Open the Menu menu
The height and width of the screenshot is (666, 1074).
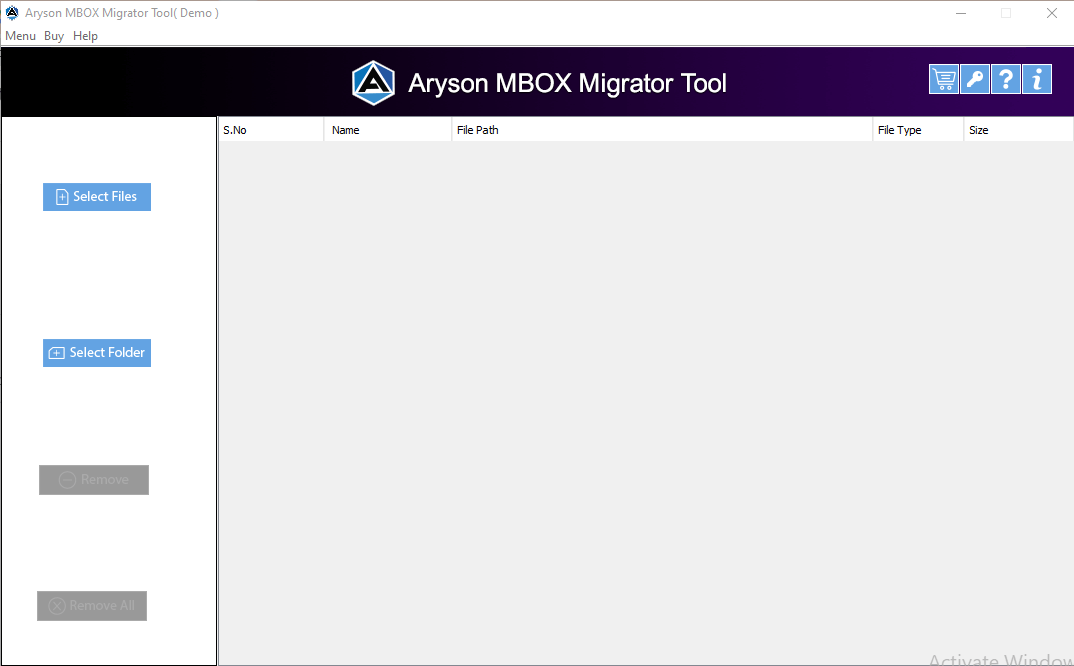click(21, 36)
